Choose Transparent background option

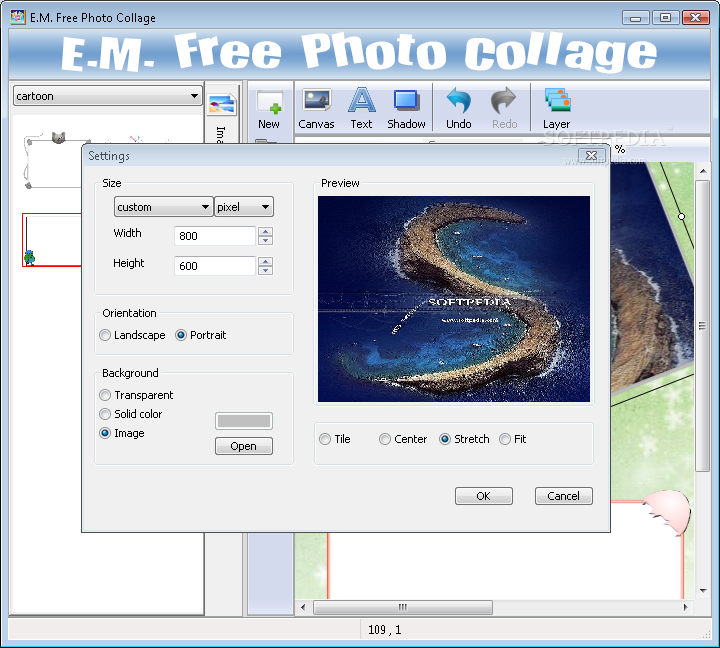click(x=136, y=395)
